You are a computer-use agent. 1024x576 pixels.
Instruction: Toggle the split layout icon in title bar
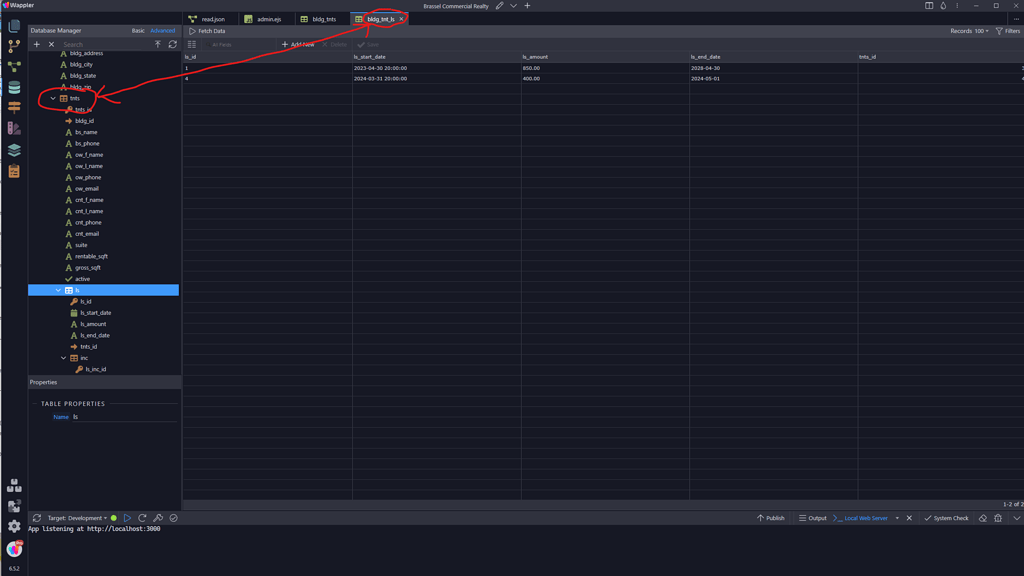[x=929, y=6]
